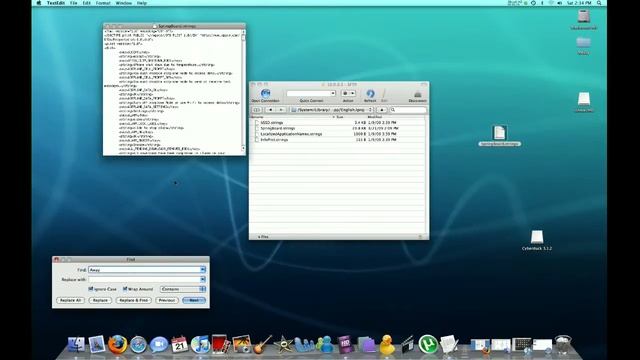Click Refresh icon in the Cyberduck toolbar
This screenshot has height=360, width=640.
(x=370, y=94)
